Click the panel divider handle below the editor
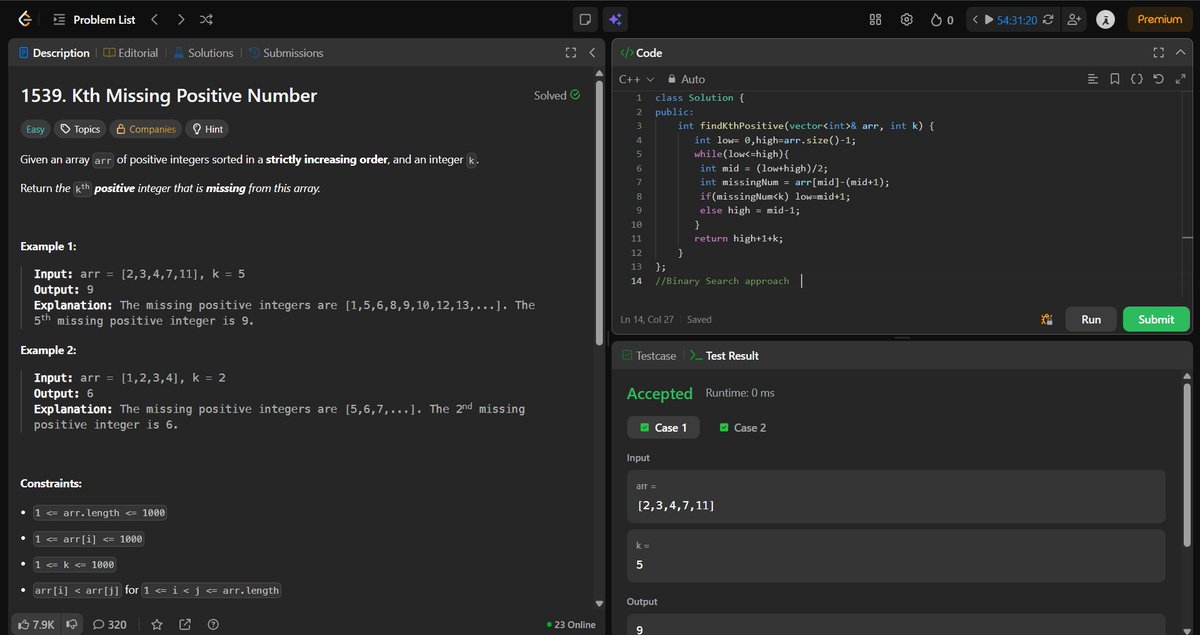1200x635 pixels. [902, 337]
